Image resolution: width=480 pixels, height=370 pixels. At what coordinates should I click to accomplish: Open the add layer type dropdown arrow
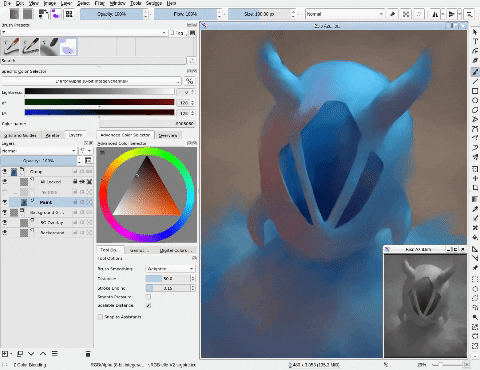click(x=11, y=353)
